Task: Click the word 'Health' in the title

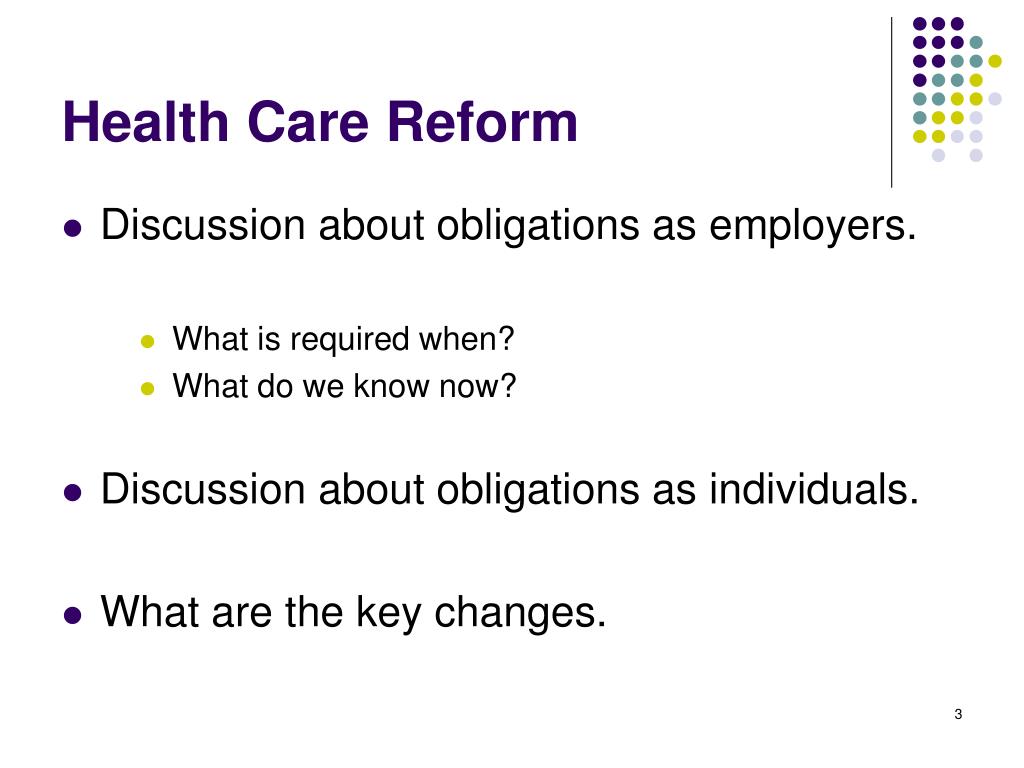Action: point(145,121)
